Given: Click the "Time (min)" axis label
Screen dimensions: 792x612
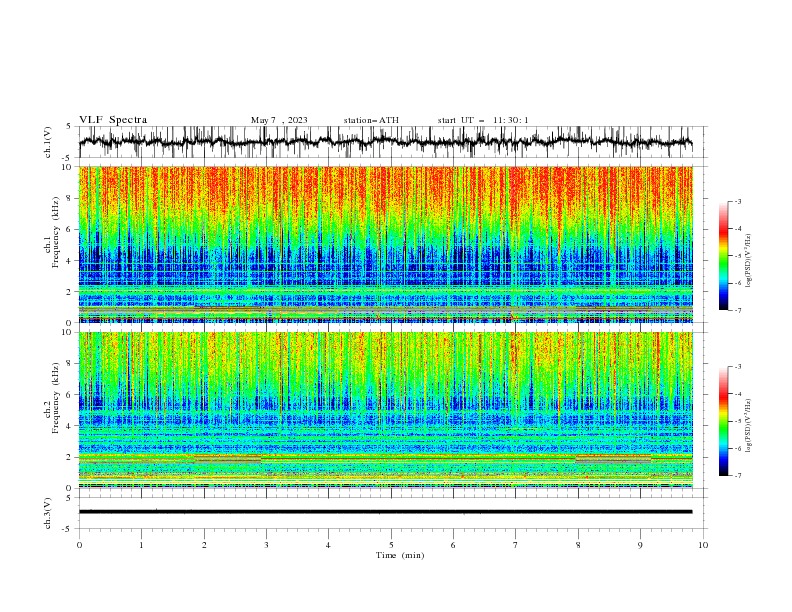Looking at the screenshot, I should pos(400,555).
